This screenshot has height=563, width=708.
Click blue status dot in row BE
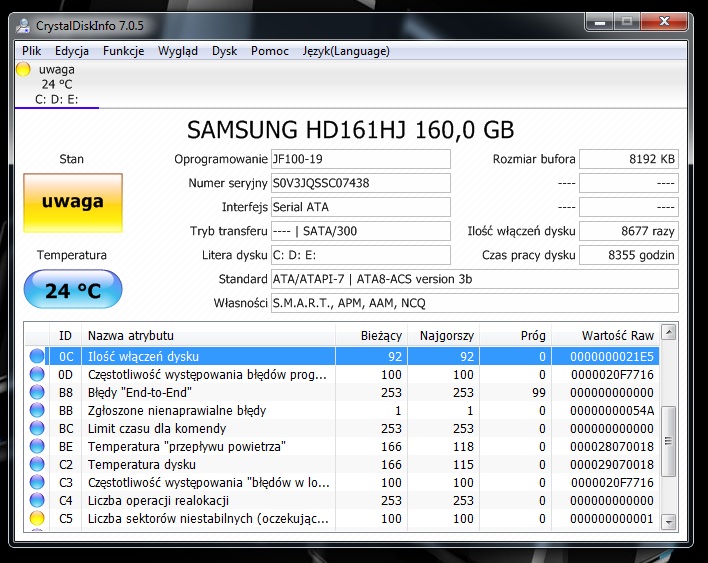[37, 447]
